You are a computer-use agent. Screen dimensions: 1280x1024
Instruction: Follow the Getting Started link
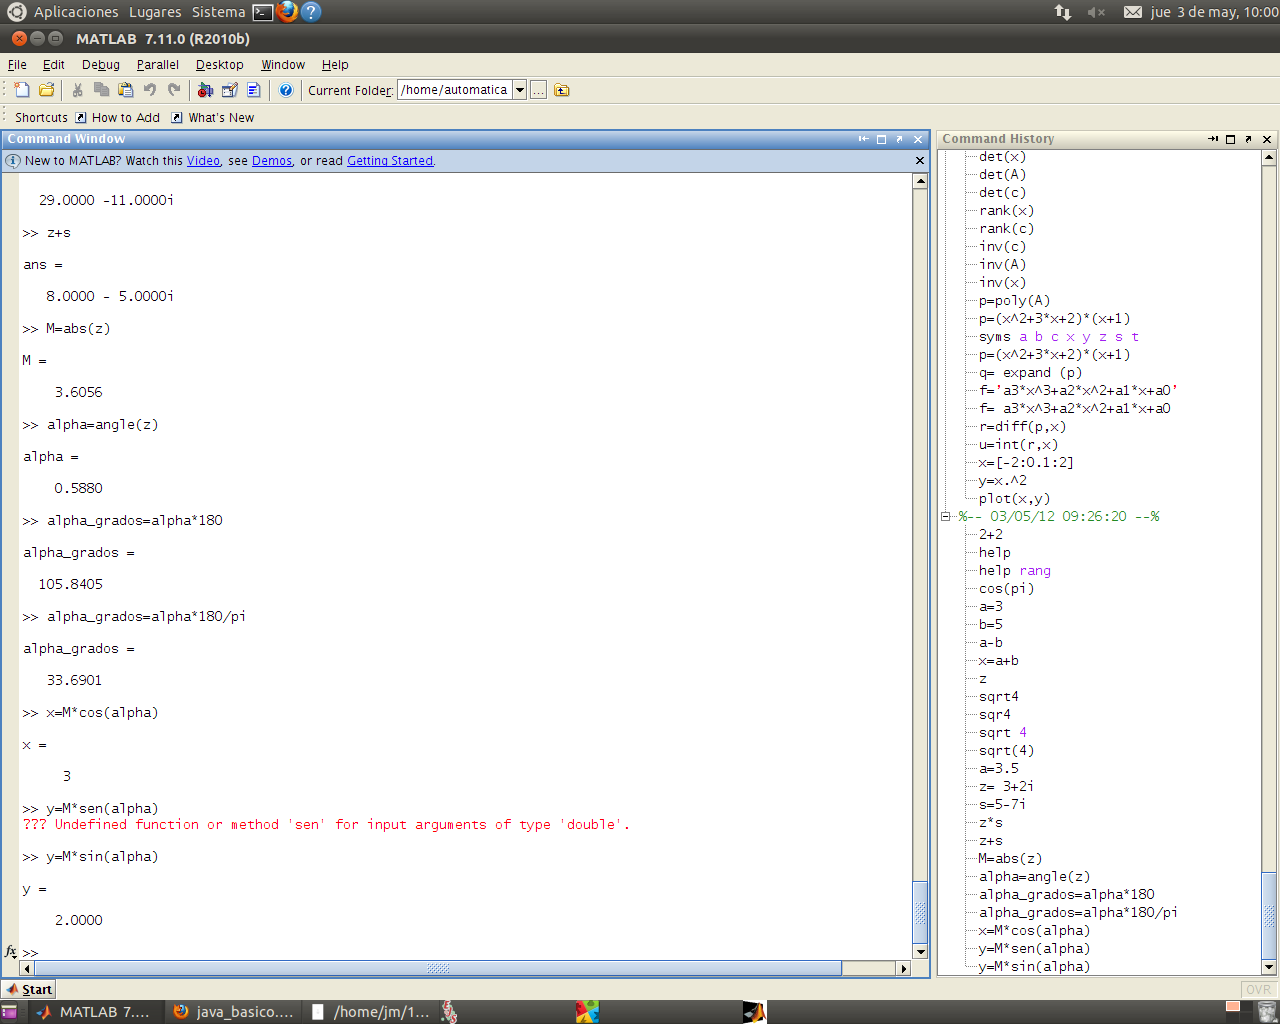[x=389, y=160]
